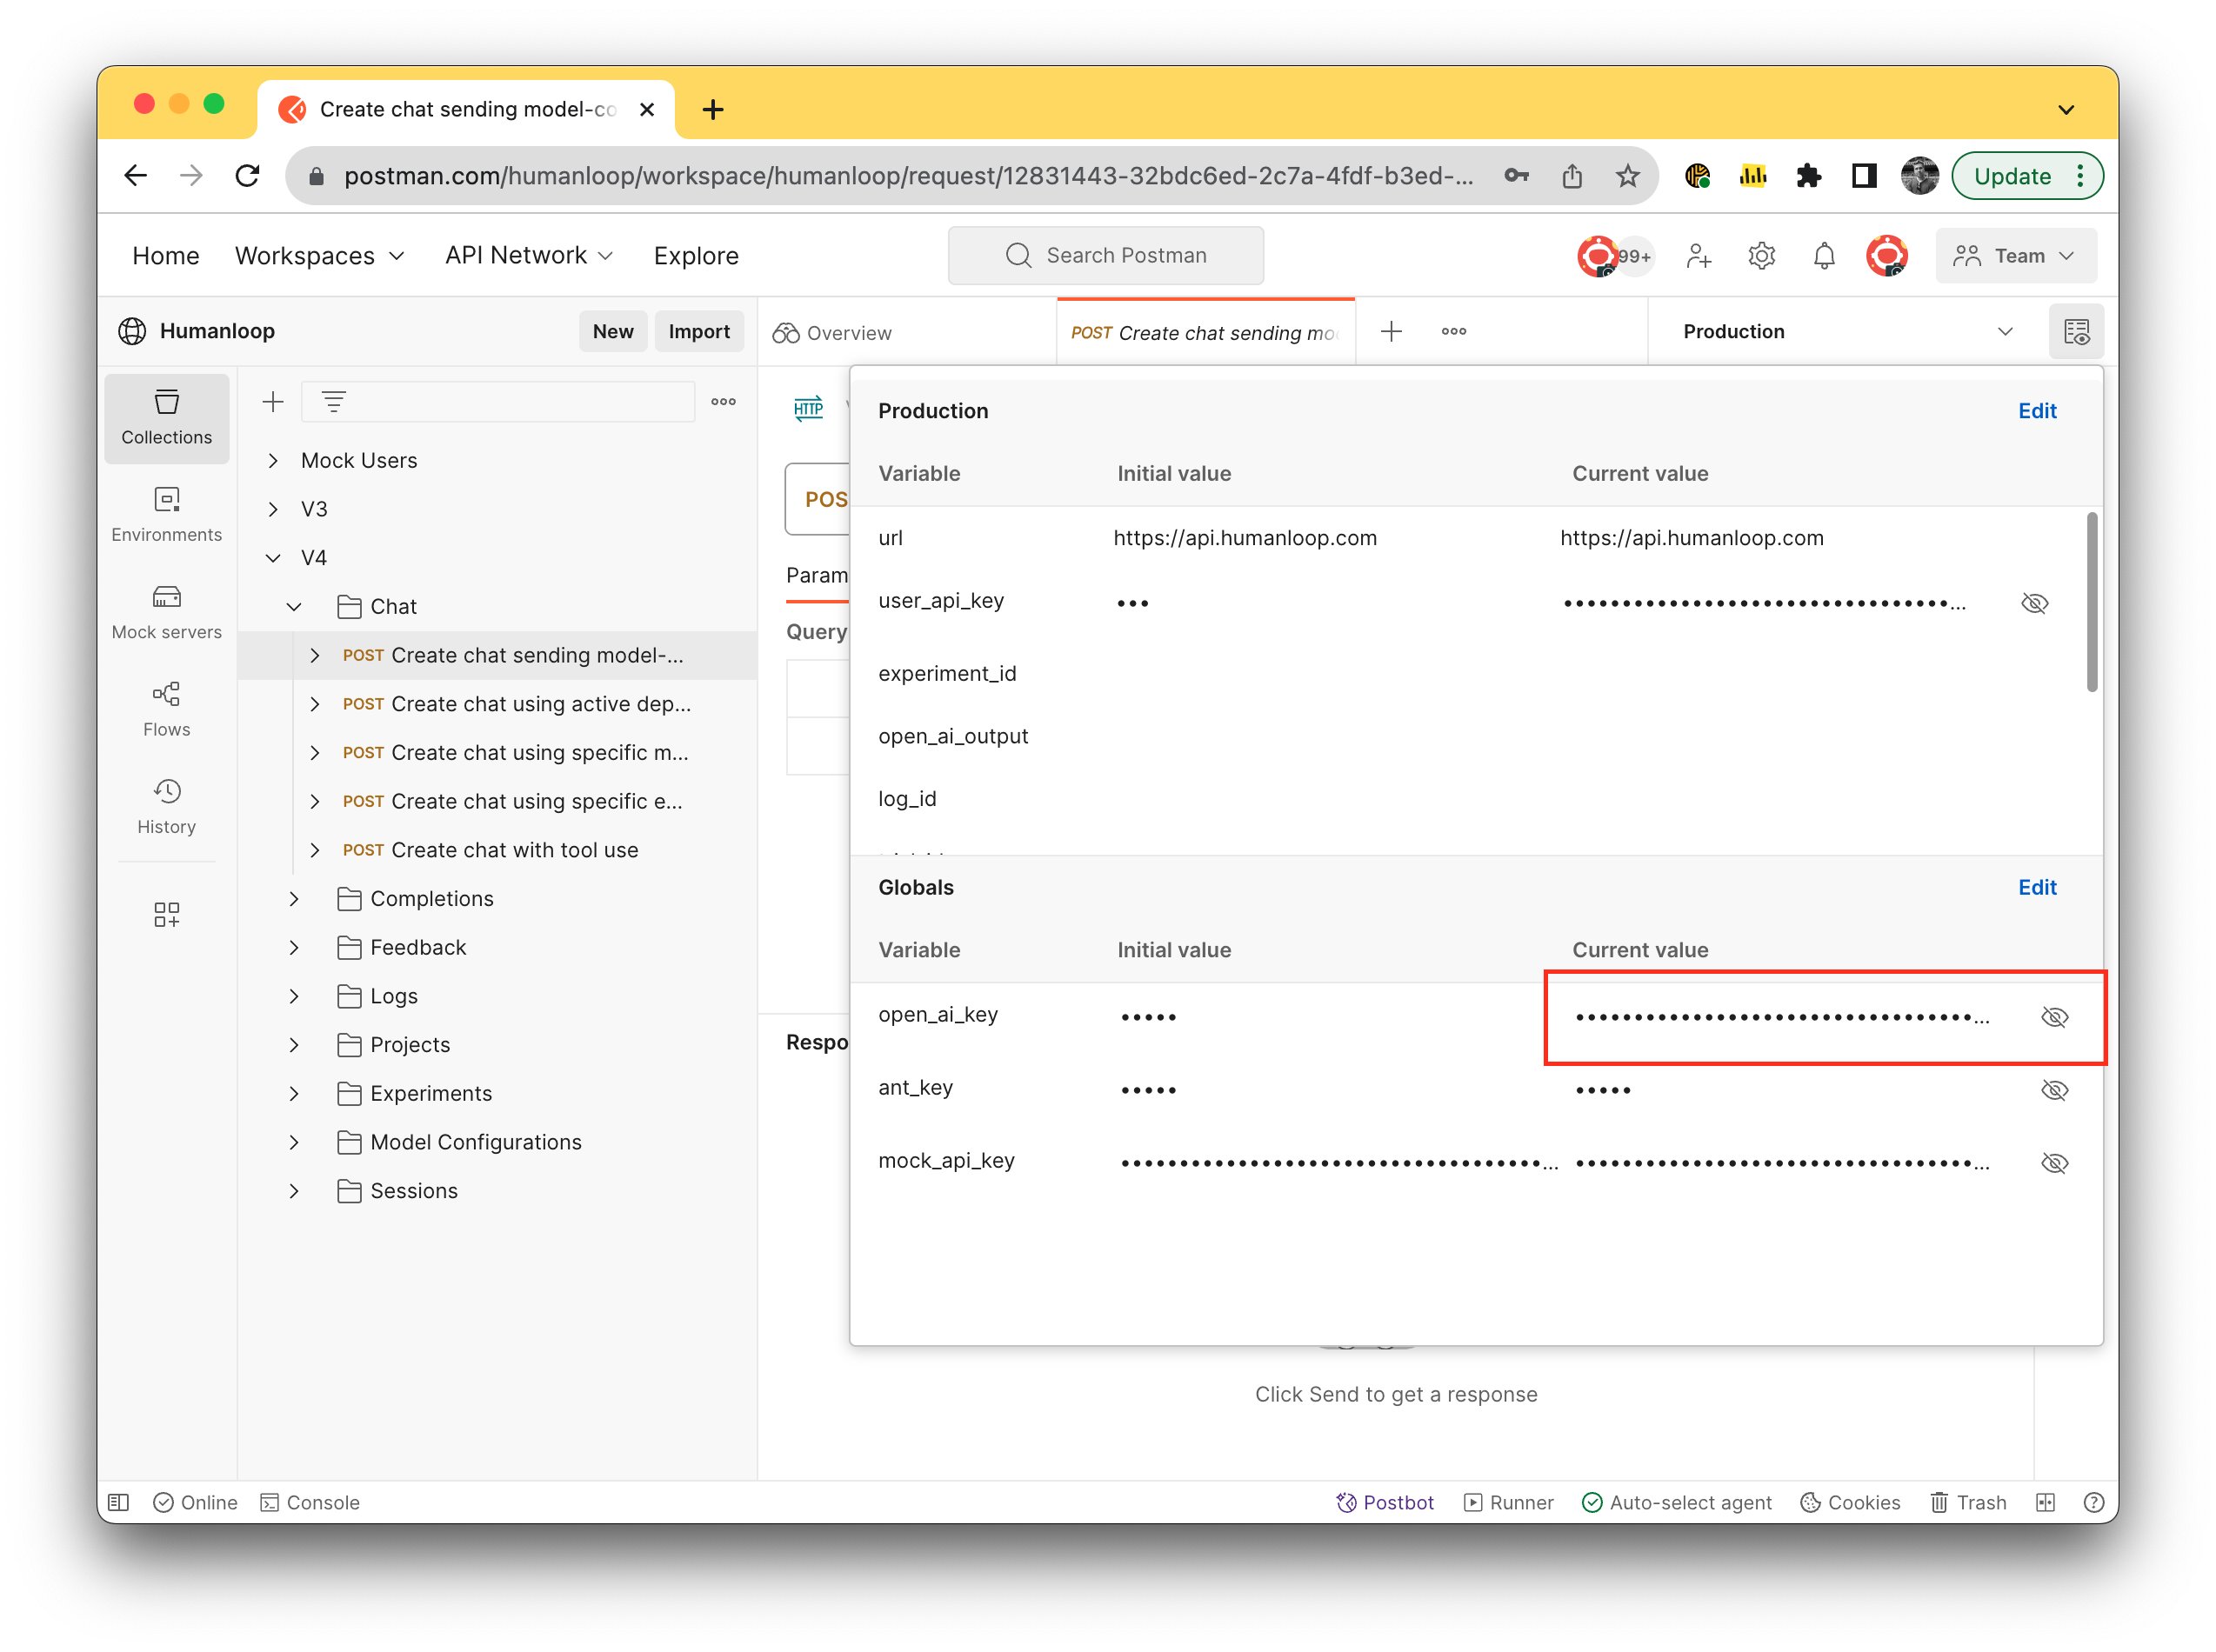Reveal the ant_key value

[2053, 1089]
